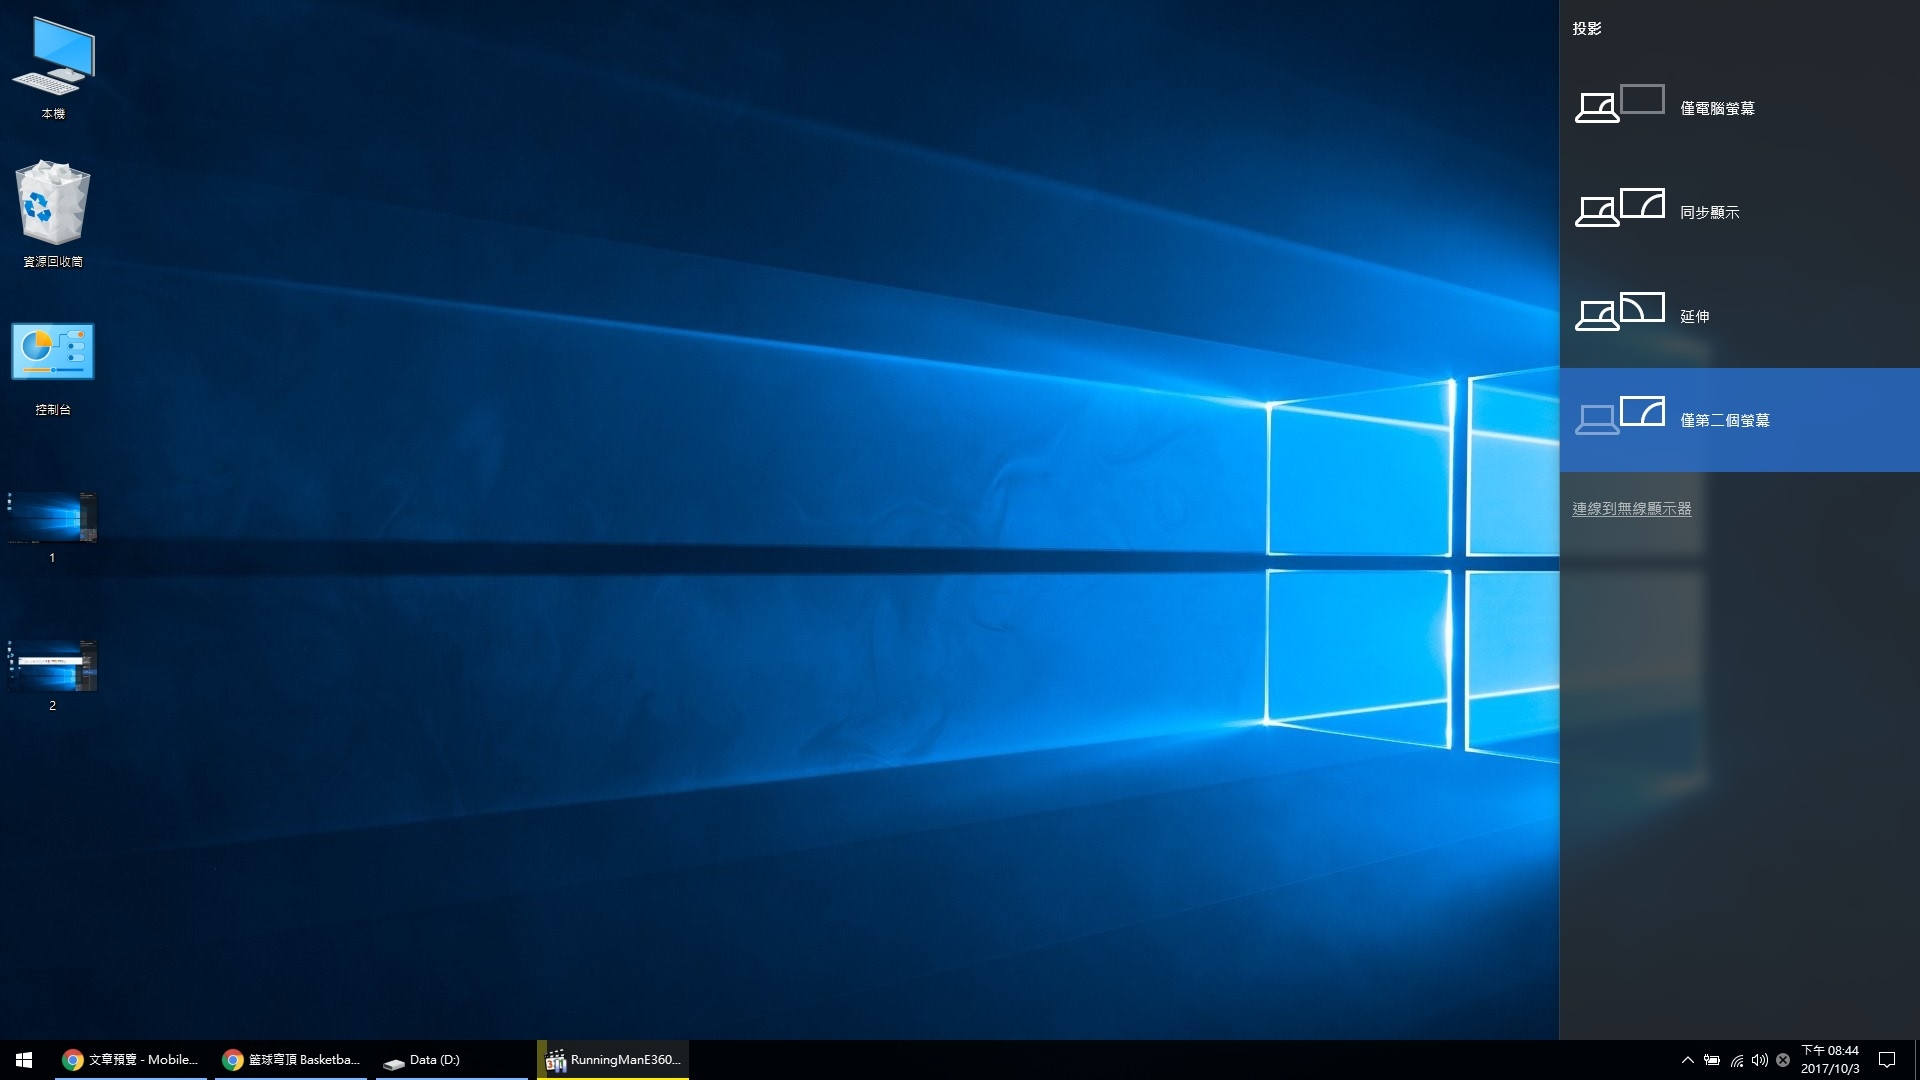Open the volume speaker tray icon
The image size is (1920, 1080).
tap(1760, 1060)
